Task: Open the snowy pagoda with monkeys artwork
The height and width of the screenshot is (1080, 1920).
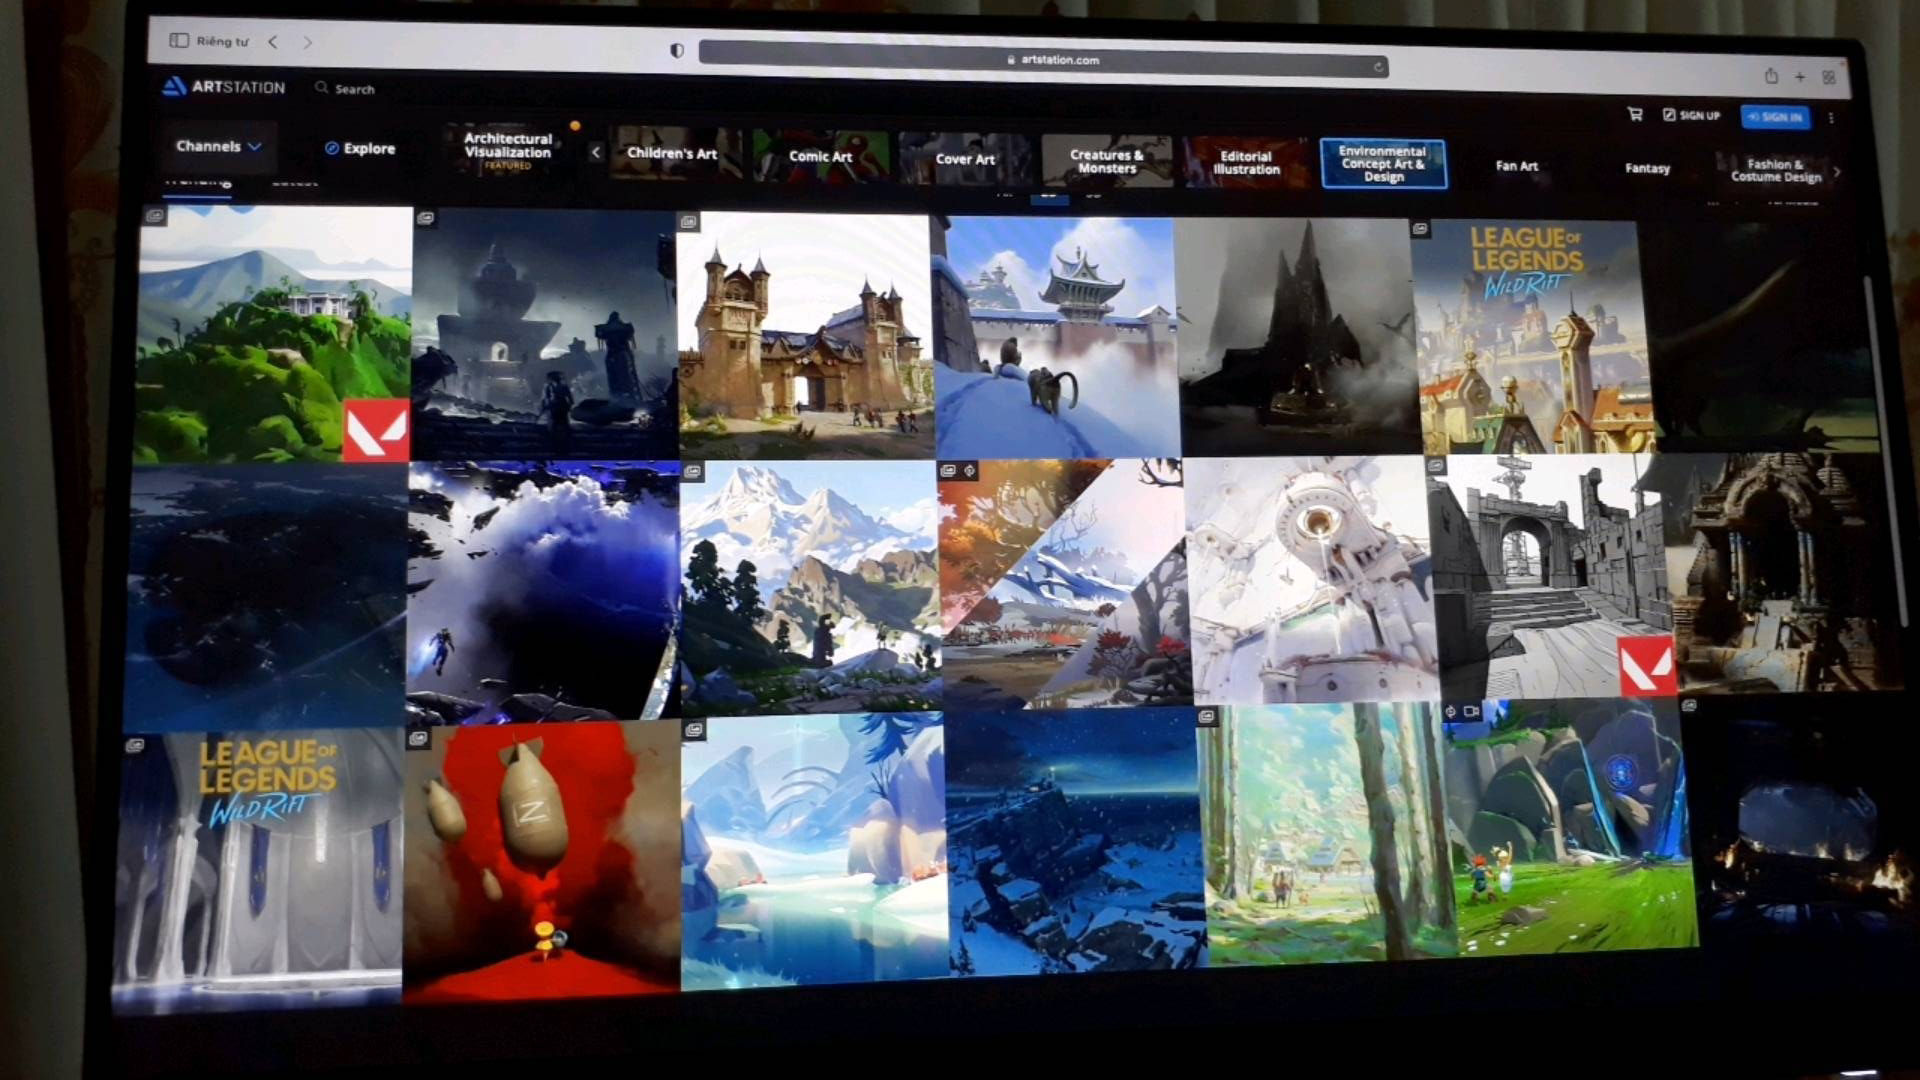Action: 1058,337
